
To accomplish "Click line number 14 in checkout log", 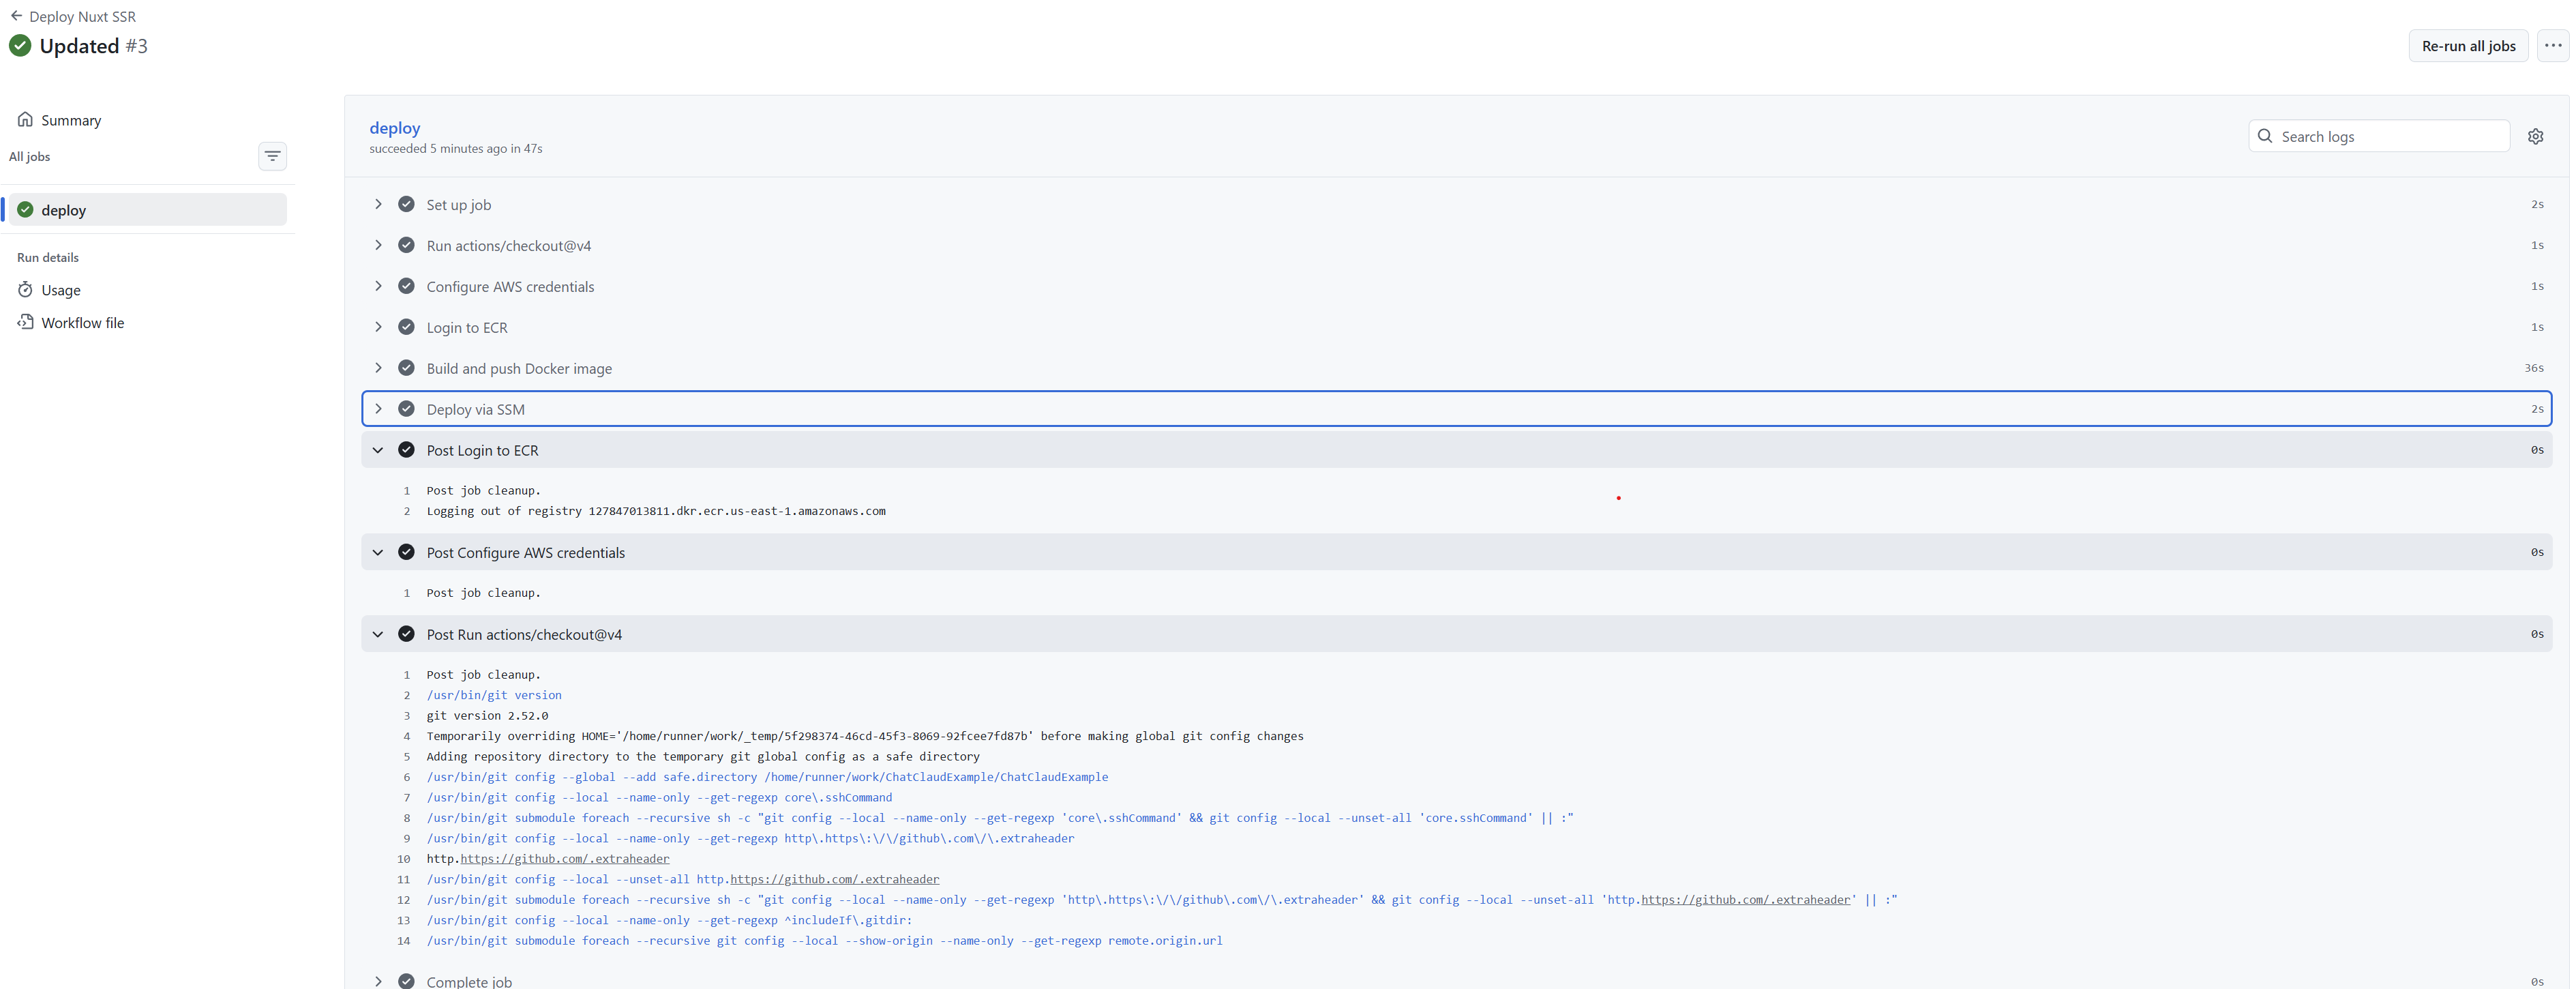I will (x=404, y=941).
